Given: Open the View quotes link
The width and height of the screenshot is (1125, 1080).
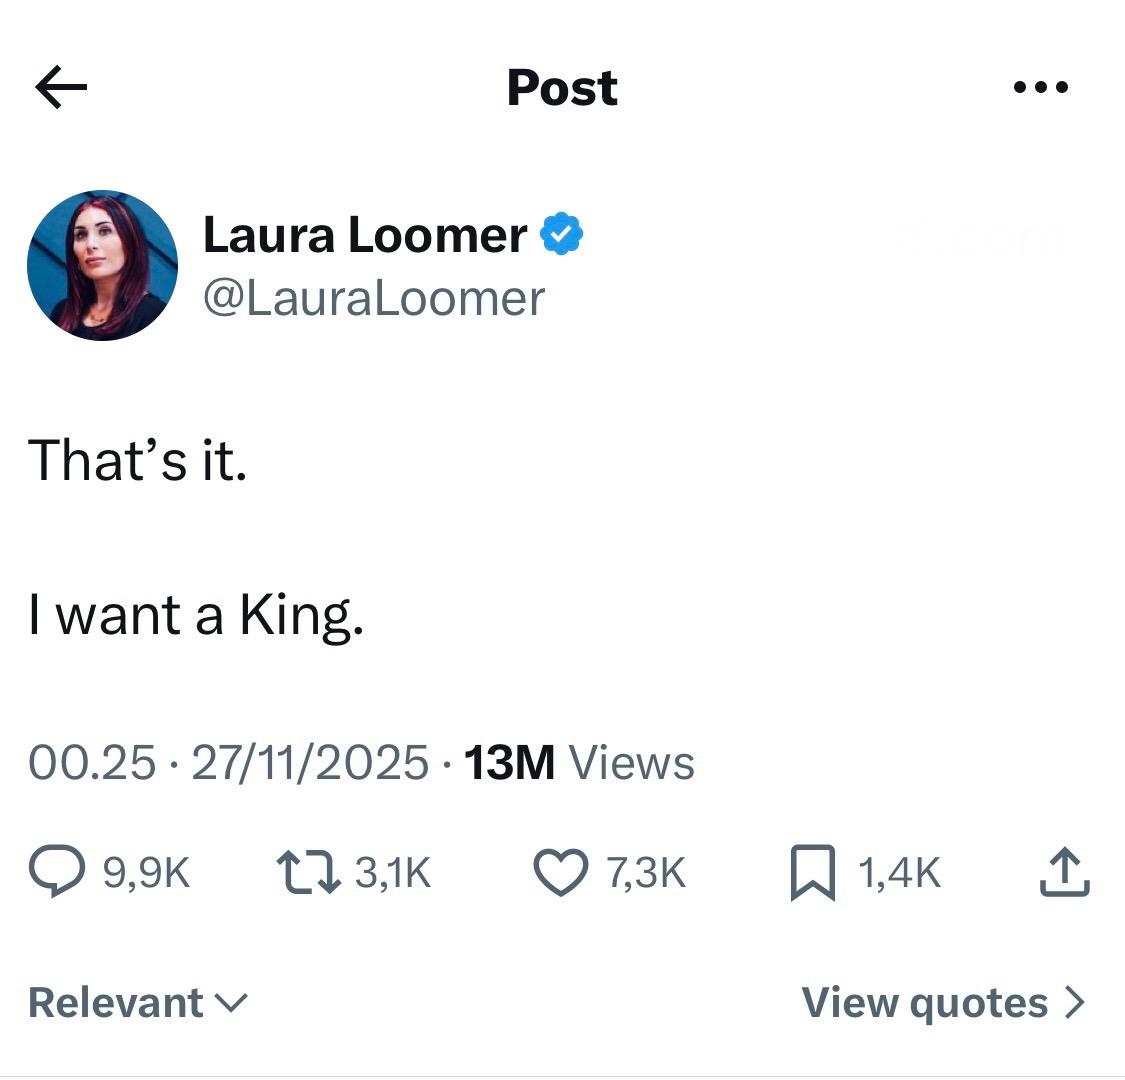Looking at the screenshot, I should coord(925,1002).
